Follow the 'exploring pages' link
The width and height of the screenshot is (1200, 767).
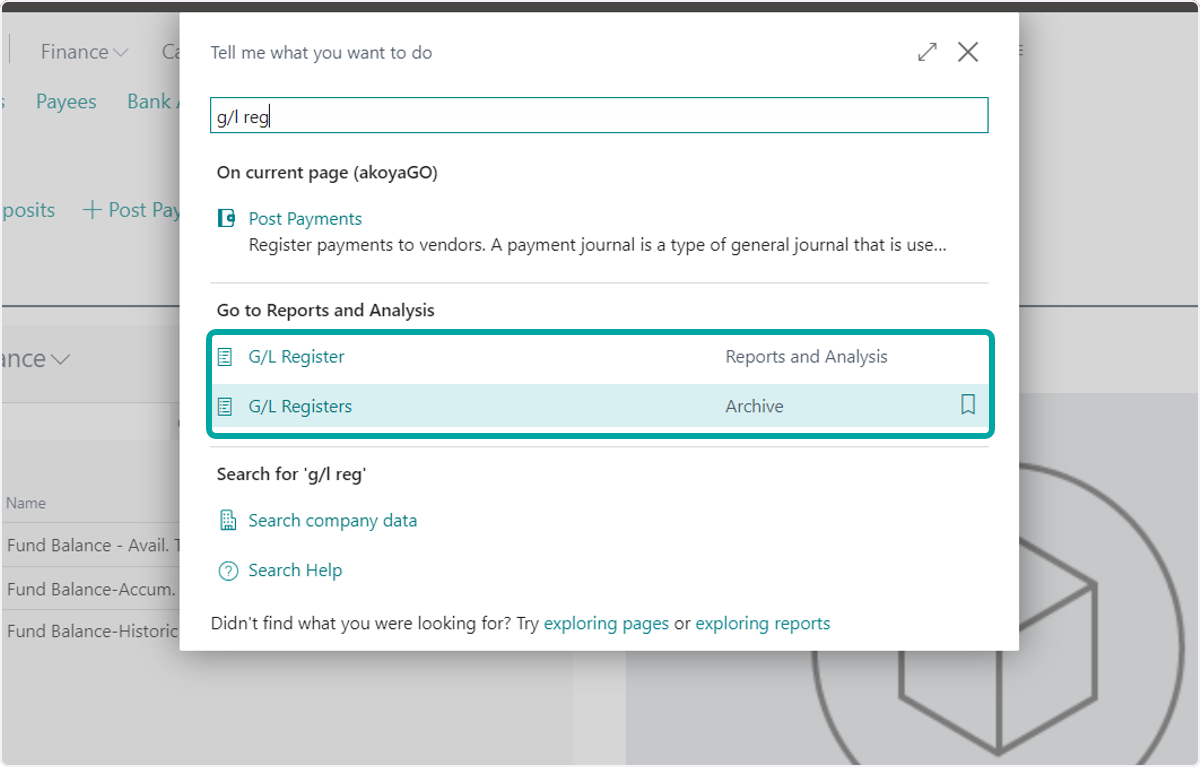point(606,623)
